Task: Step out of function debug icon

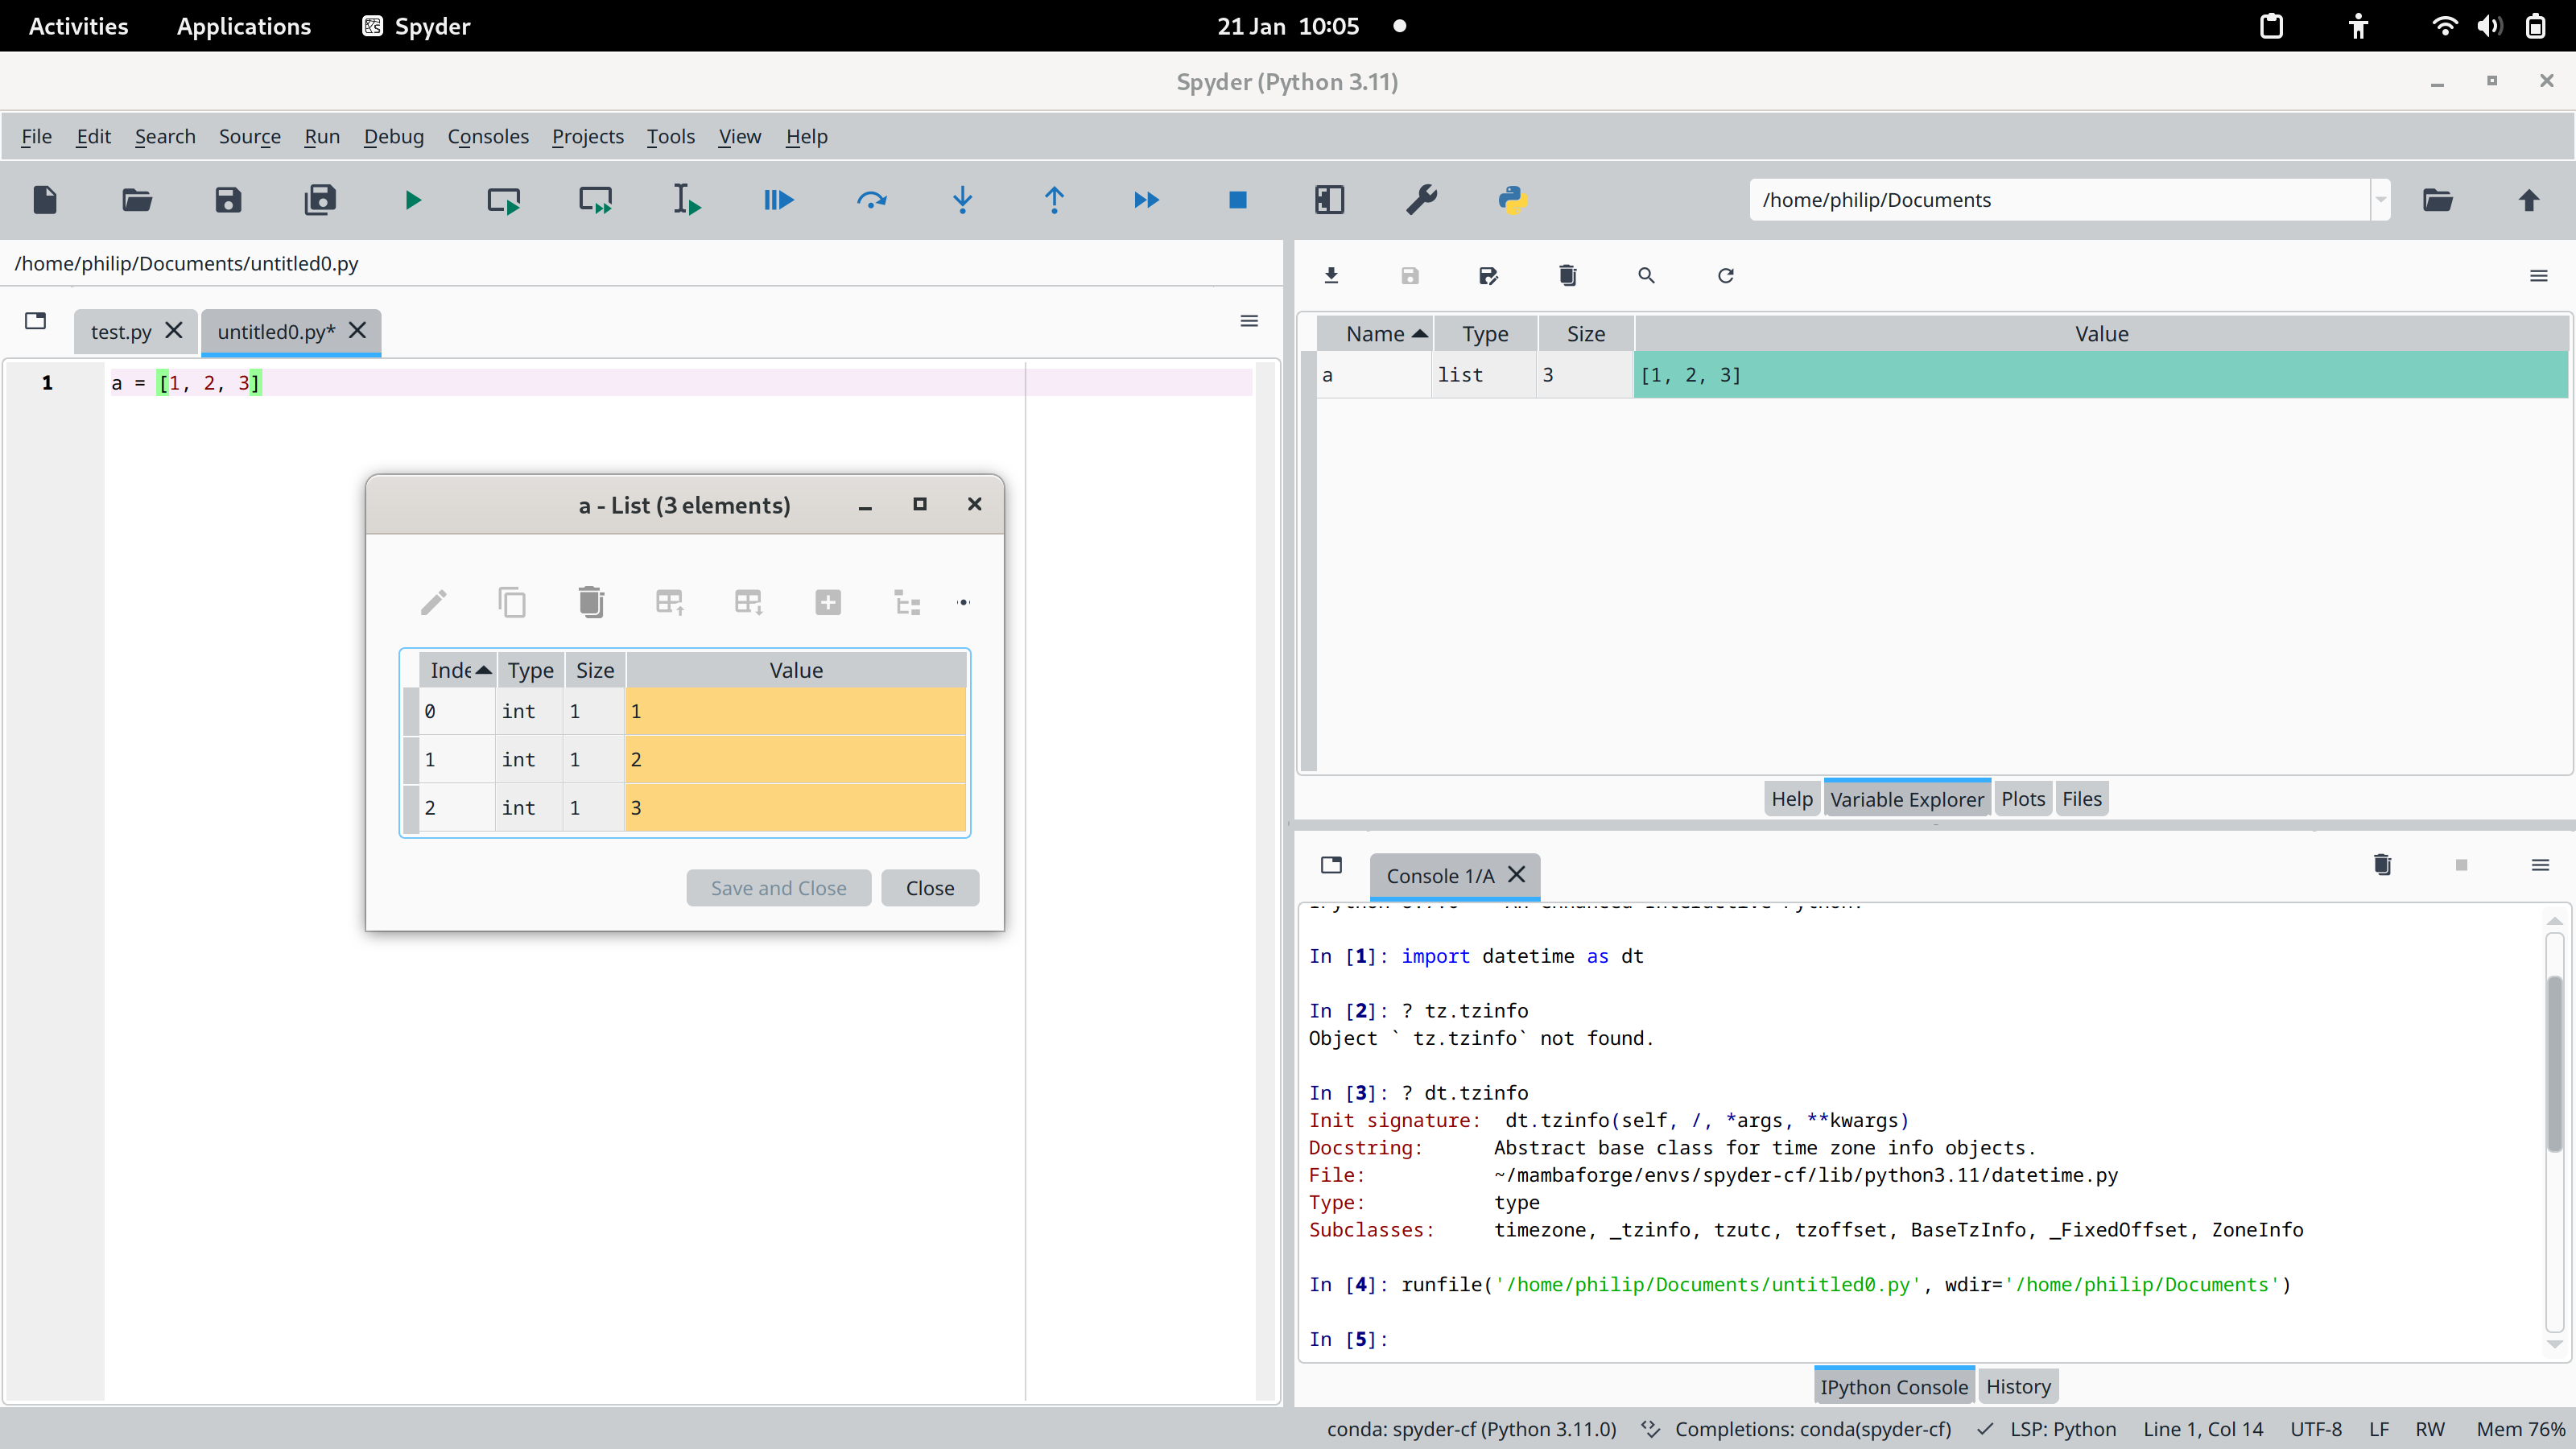Action: click(x=1054, y=200)
